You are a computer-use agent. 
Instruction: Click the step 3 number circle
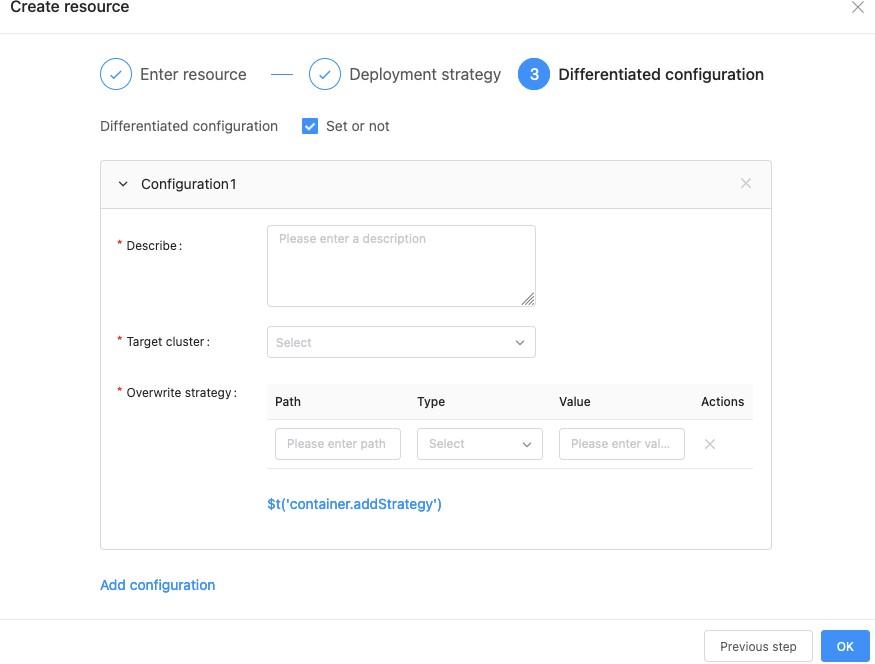pyautogui.click(x=534, y=74)
